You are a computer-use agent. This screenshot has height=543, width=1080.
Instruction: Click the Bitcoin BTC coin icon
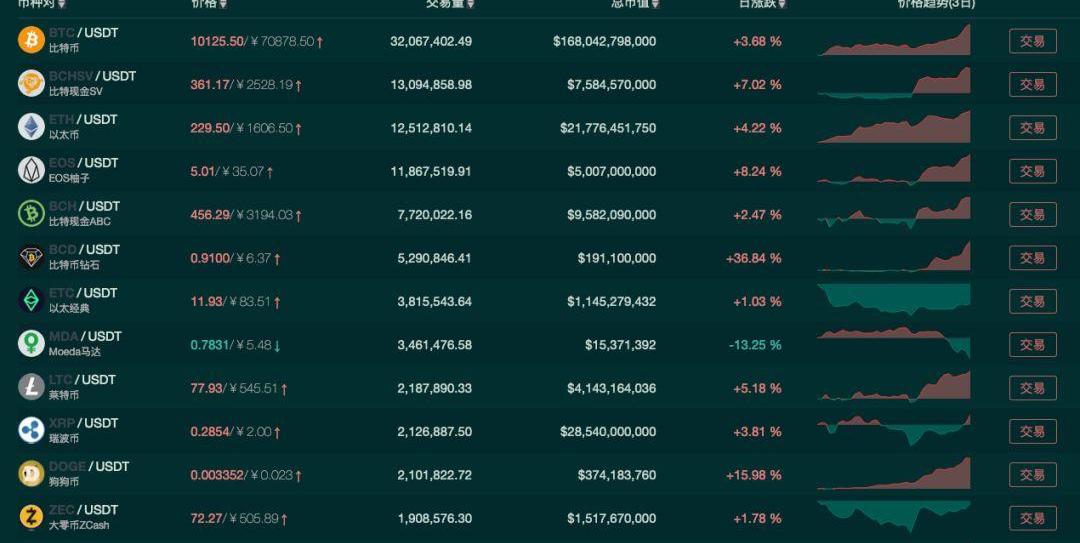tap(31, 40)
